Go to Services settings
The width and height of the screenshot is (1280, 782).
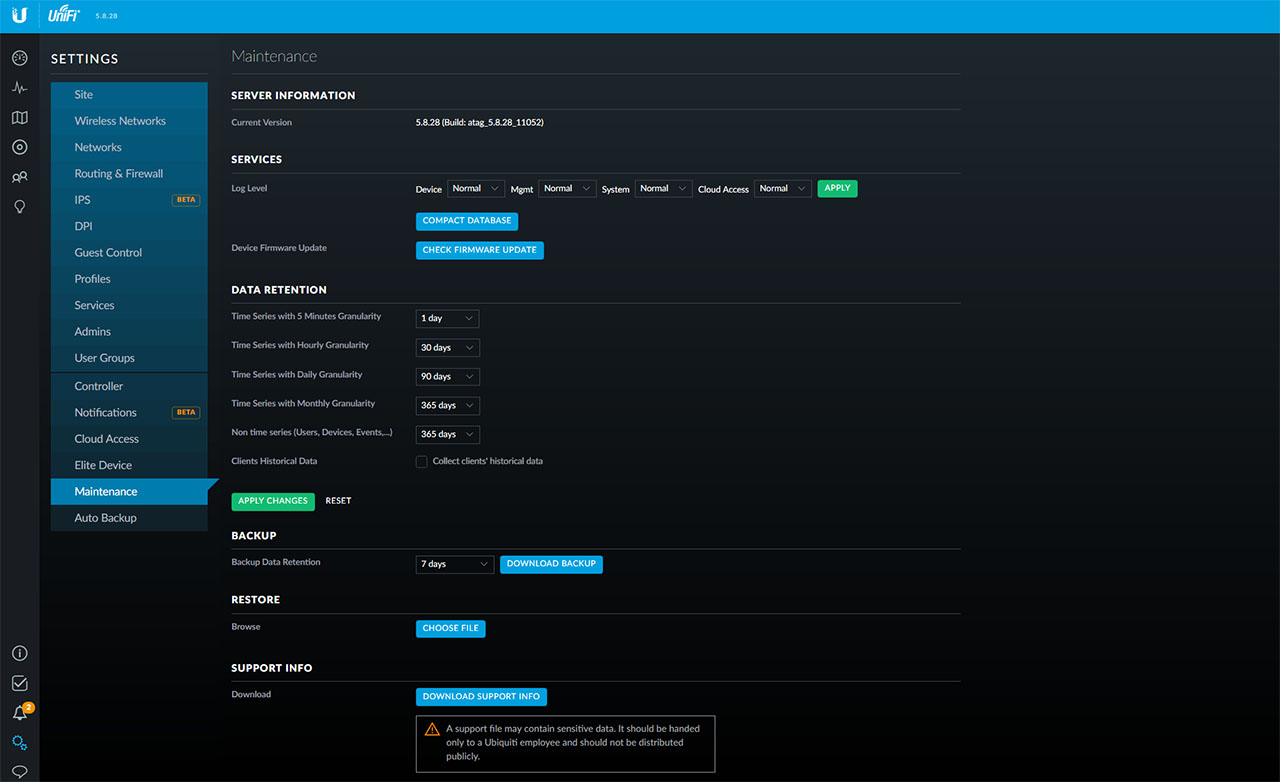[x=129, y=305]
